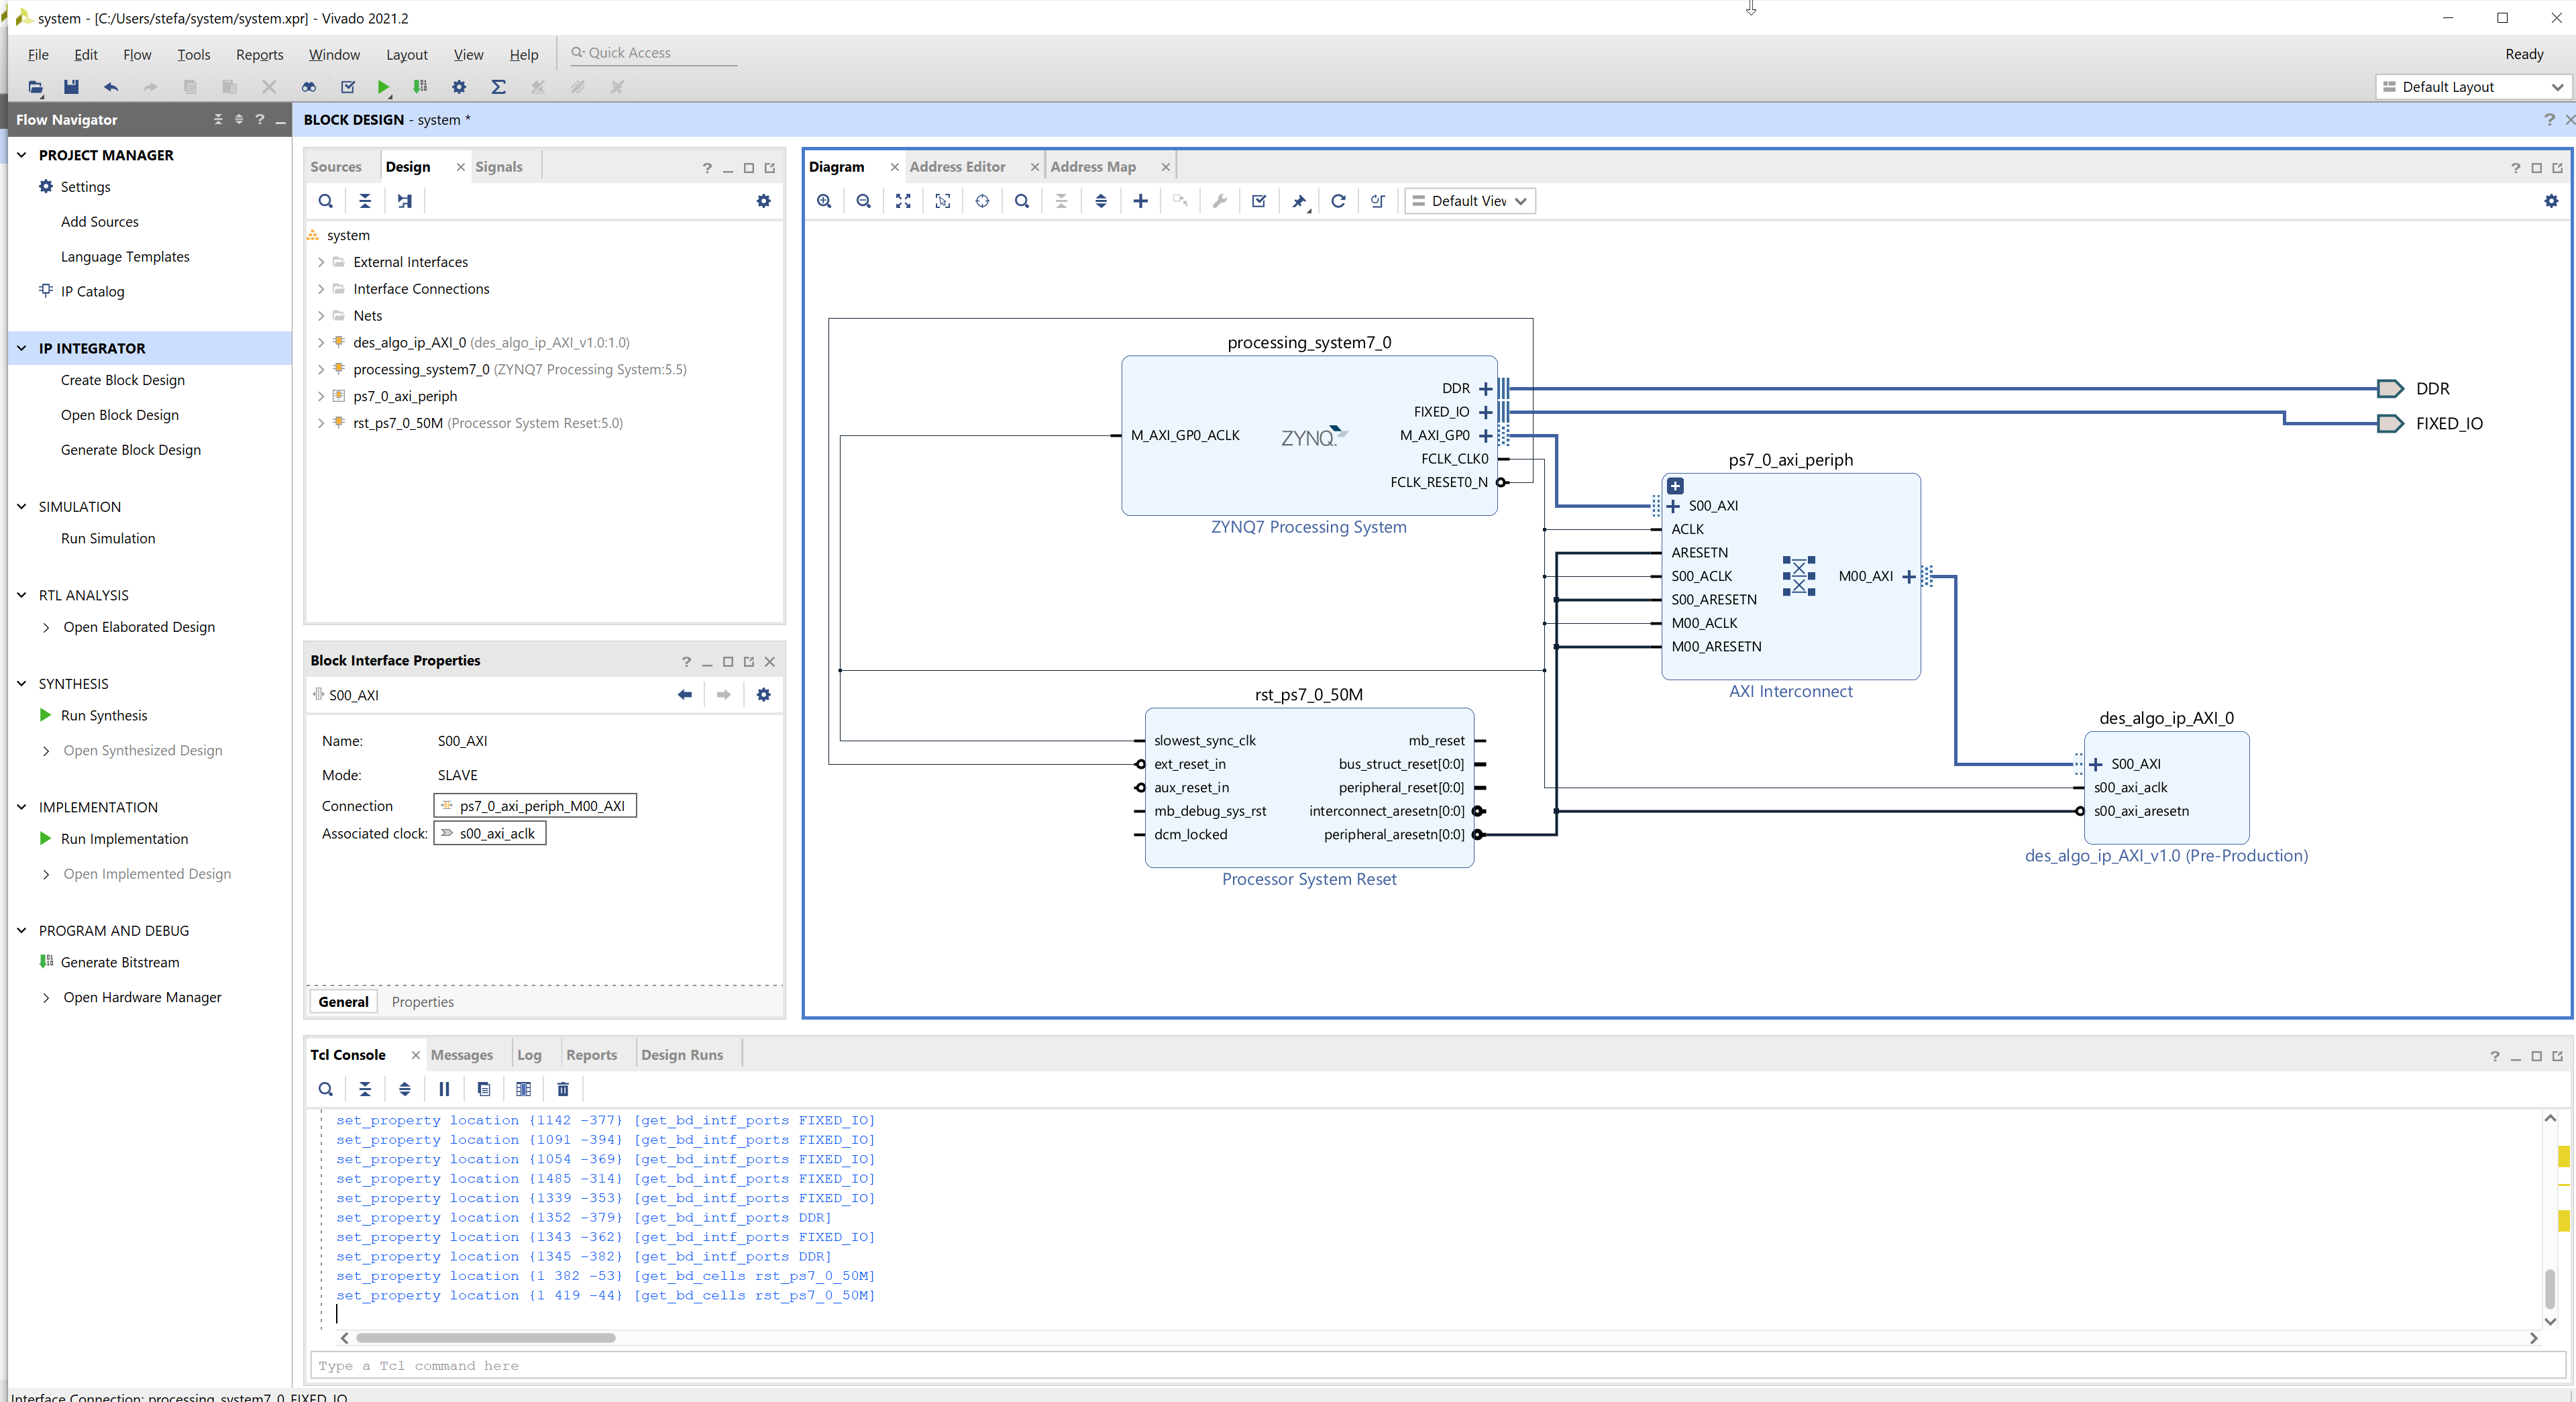This screenshot has width=2576, height=1402.
Task: Expand the External Interfaces tree node
Action: pyautogui.click(x=321, y=262)
